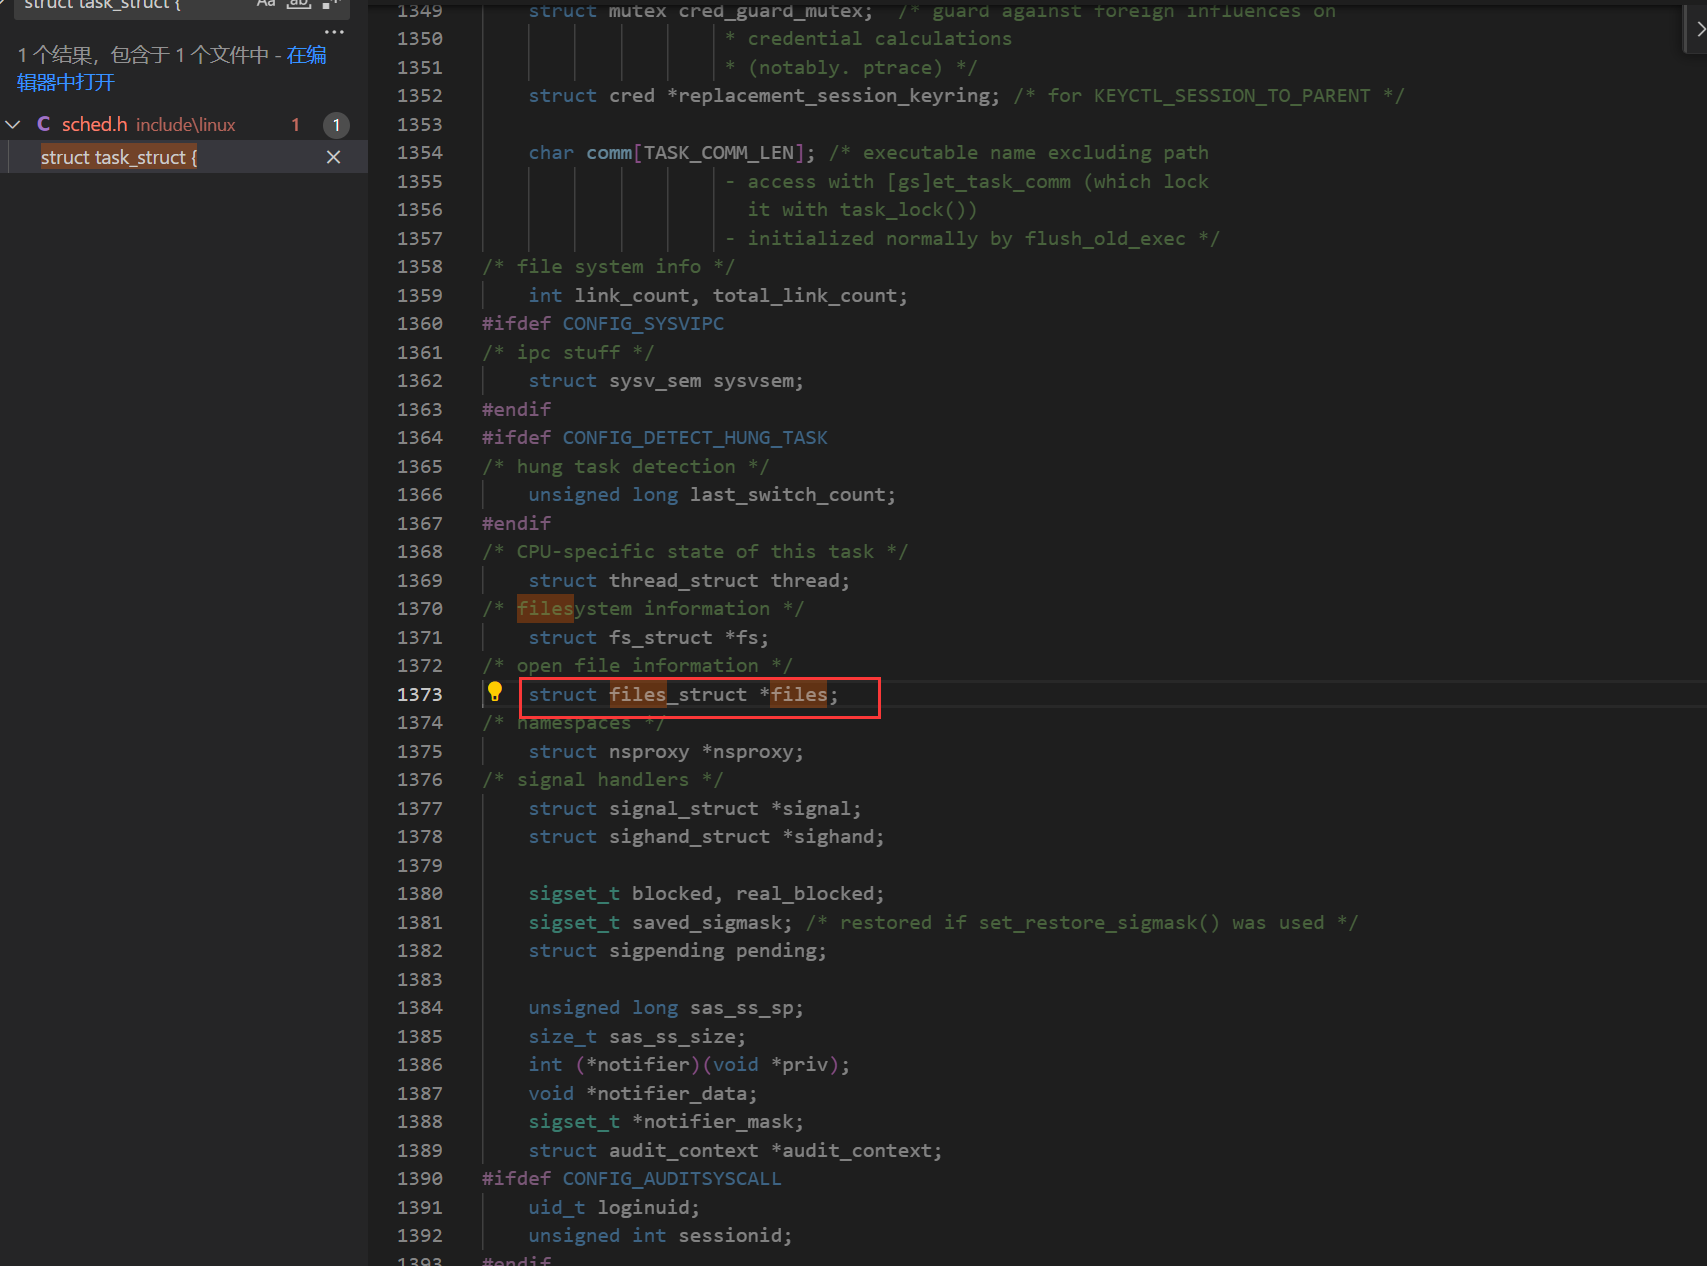Click 'saved_sigmask' on line 1381

[x=706, y=923]
